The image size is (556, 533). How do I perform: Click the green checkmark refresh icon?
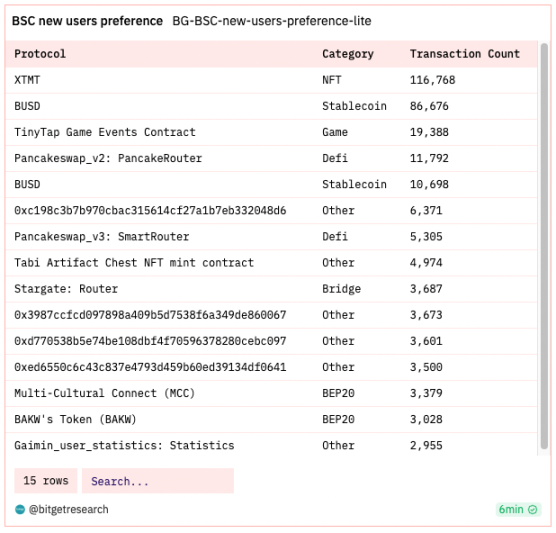pos(533,510)
